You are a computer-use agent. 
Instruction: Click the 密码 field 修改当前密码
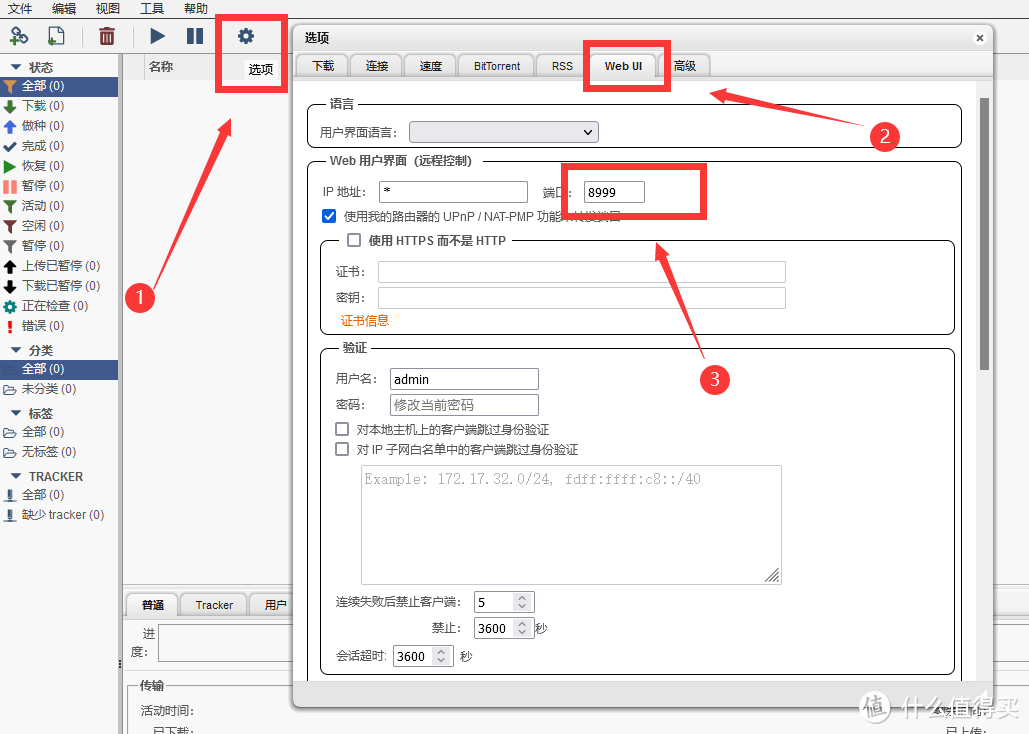pyautogui.click(x=464, y=405)
